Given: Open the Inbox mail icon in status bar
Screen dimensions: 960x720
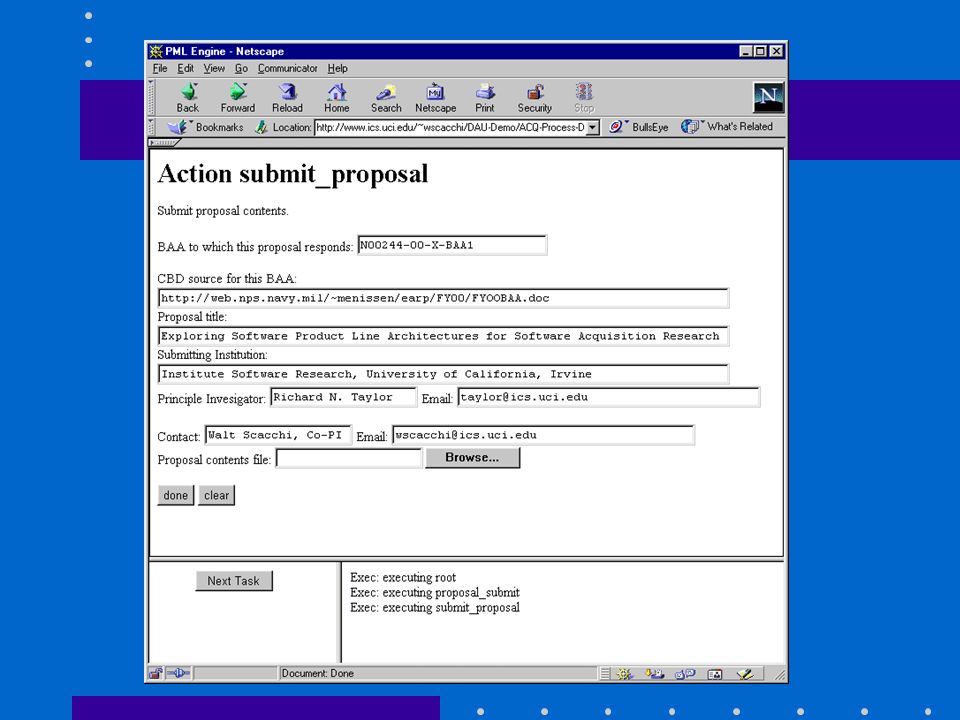Looking at the screenshot, I should point(654,674).
